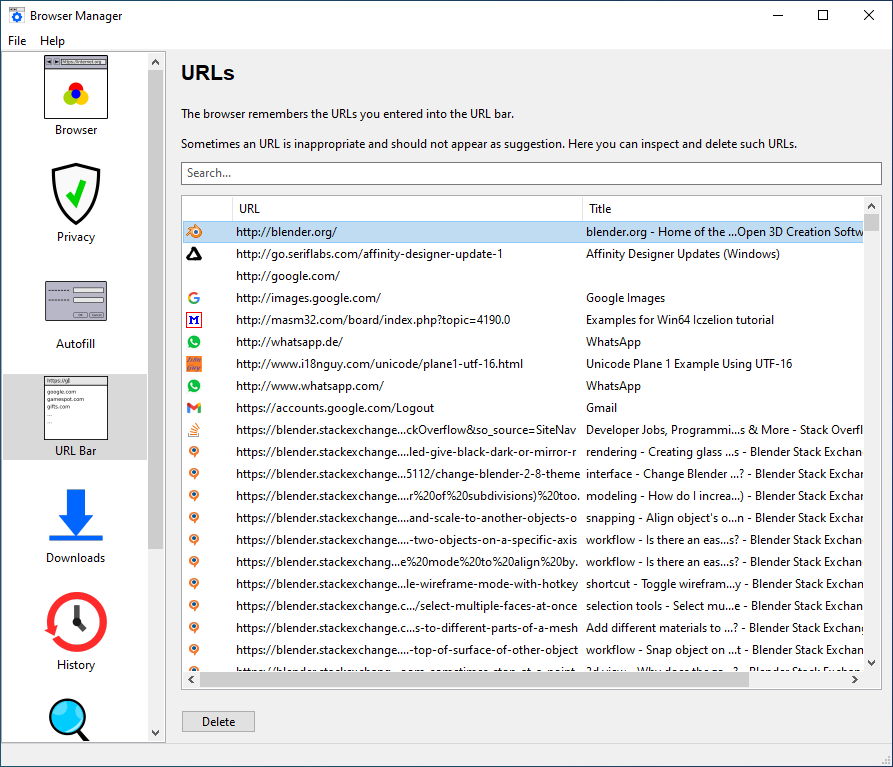Click the favicon for the rendering glass row
This screenshot has height=767, width=893.
point(194,452)
